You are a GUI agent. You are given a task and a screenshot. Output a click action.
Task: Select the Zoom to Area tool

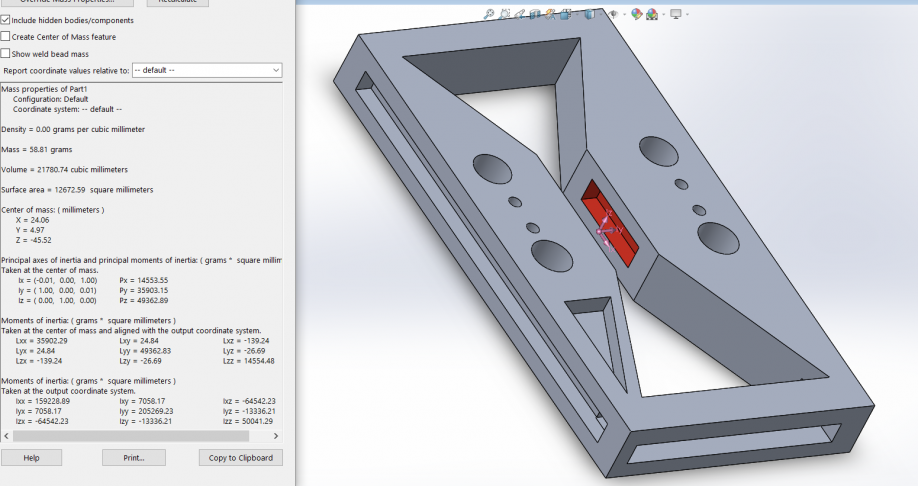[x=504, y=14]
